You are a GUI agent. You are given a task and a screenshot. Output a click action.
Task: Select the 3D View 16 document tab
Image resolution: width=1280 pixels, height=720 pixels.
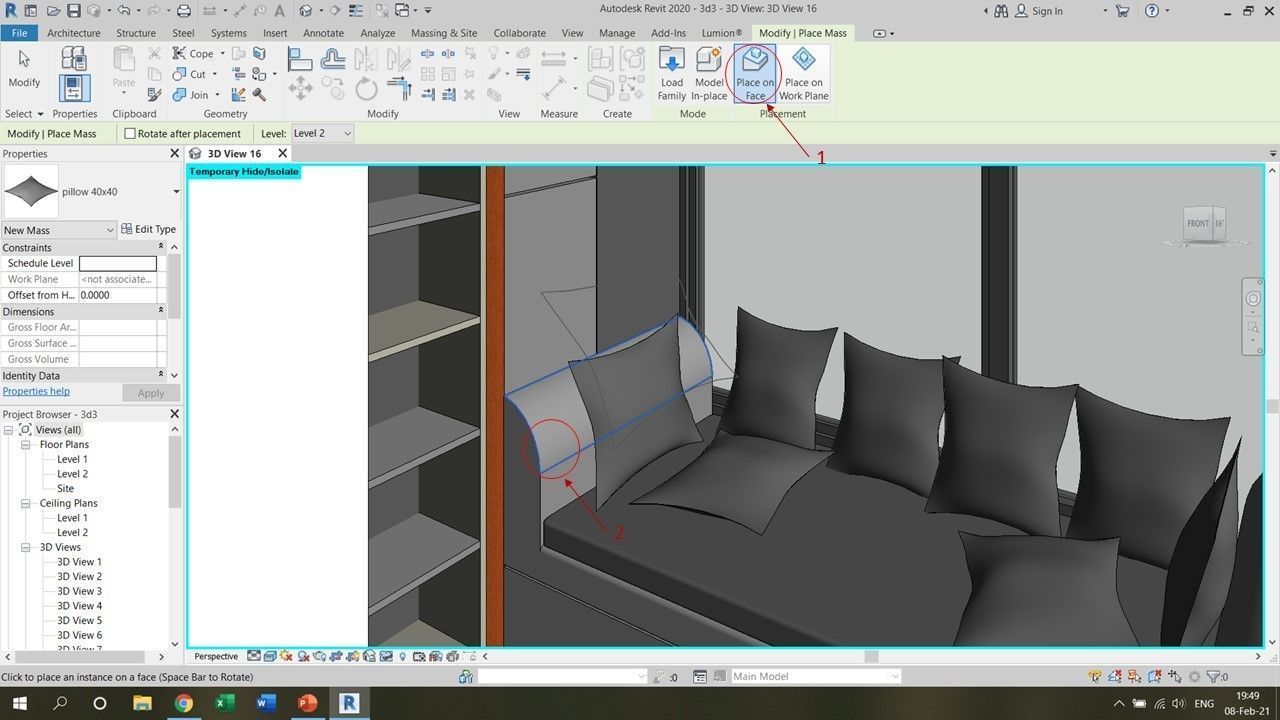[x=234, y=154]
